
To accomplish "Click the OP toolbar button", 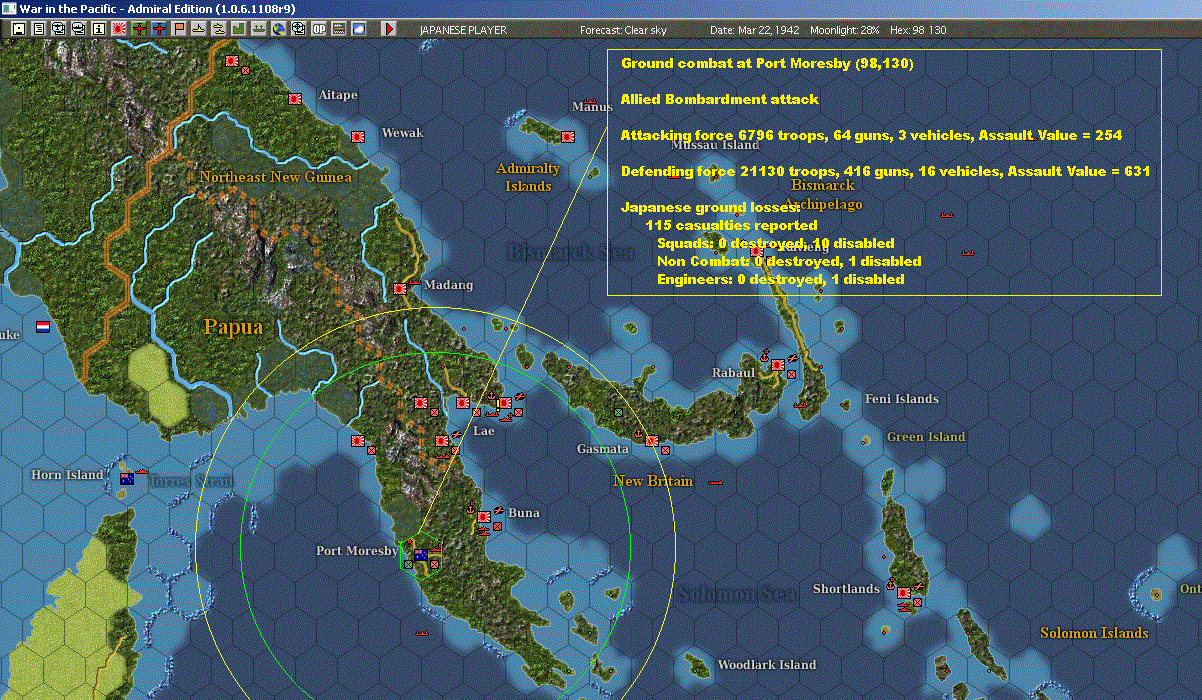I will tap(319, 29).
